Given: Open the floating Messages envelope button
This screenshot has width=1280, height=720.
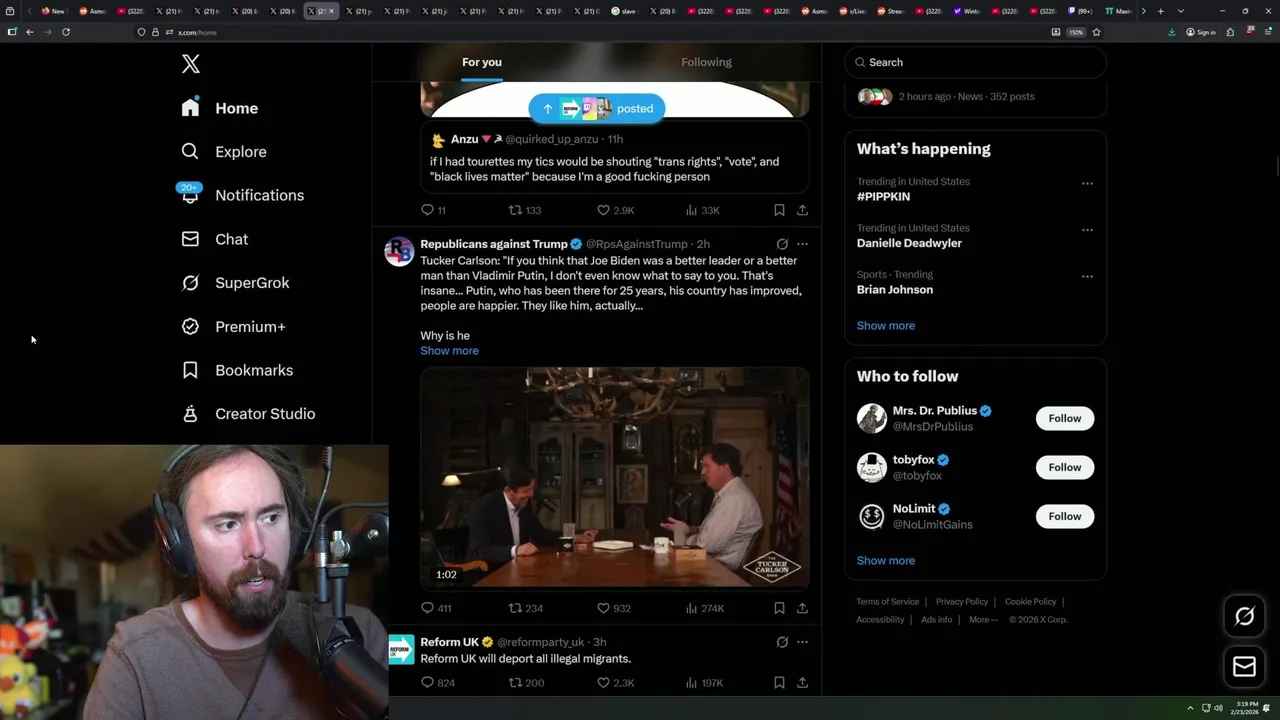Looking at the screenshot, I should coord(1244,667).
